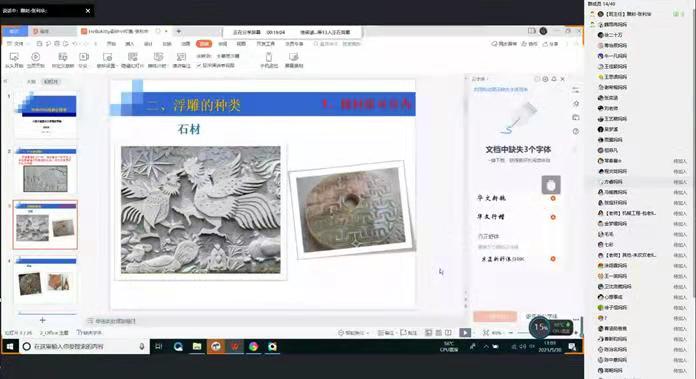Start slideshow from beginning (从头开始)

(14, 60)
